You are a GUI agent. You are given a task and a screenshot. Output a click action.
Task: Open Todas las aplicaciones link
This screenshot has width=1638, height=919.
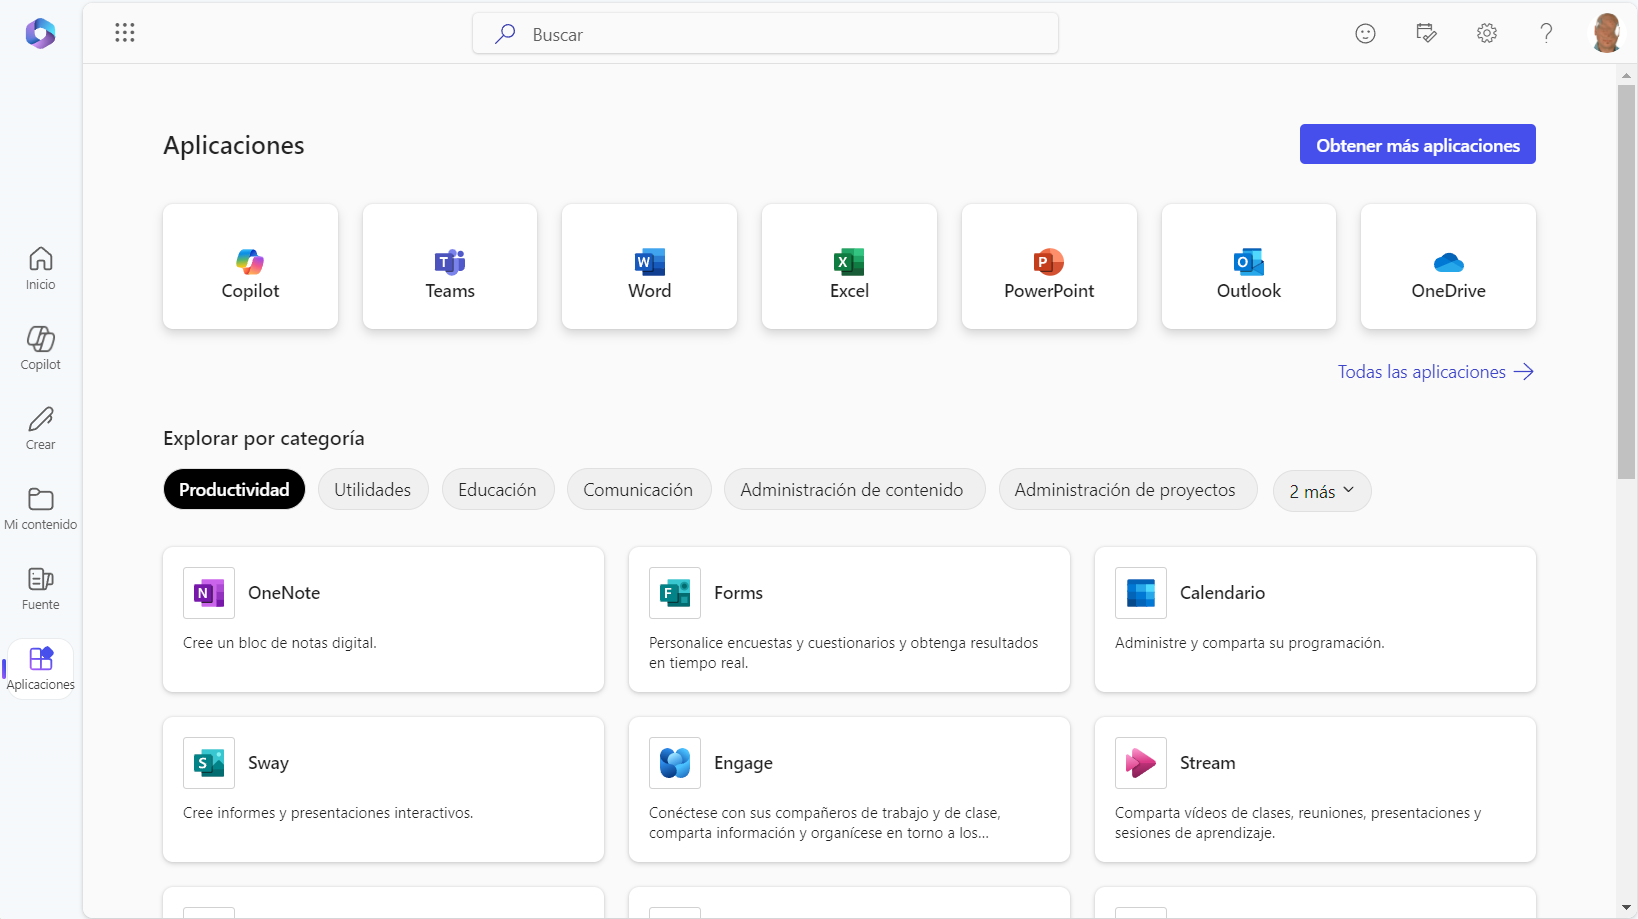coord(1436,372)
